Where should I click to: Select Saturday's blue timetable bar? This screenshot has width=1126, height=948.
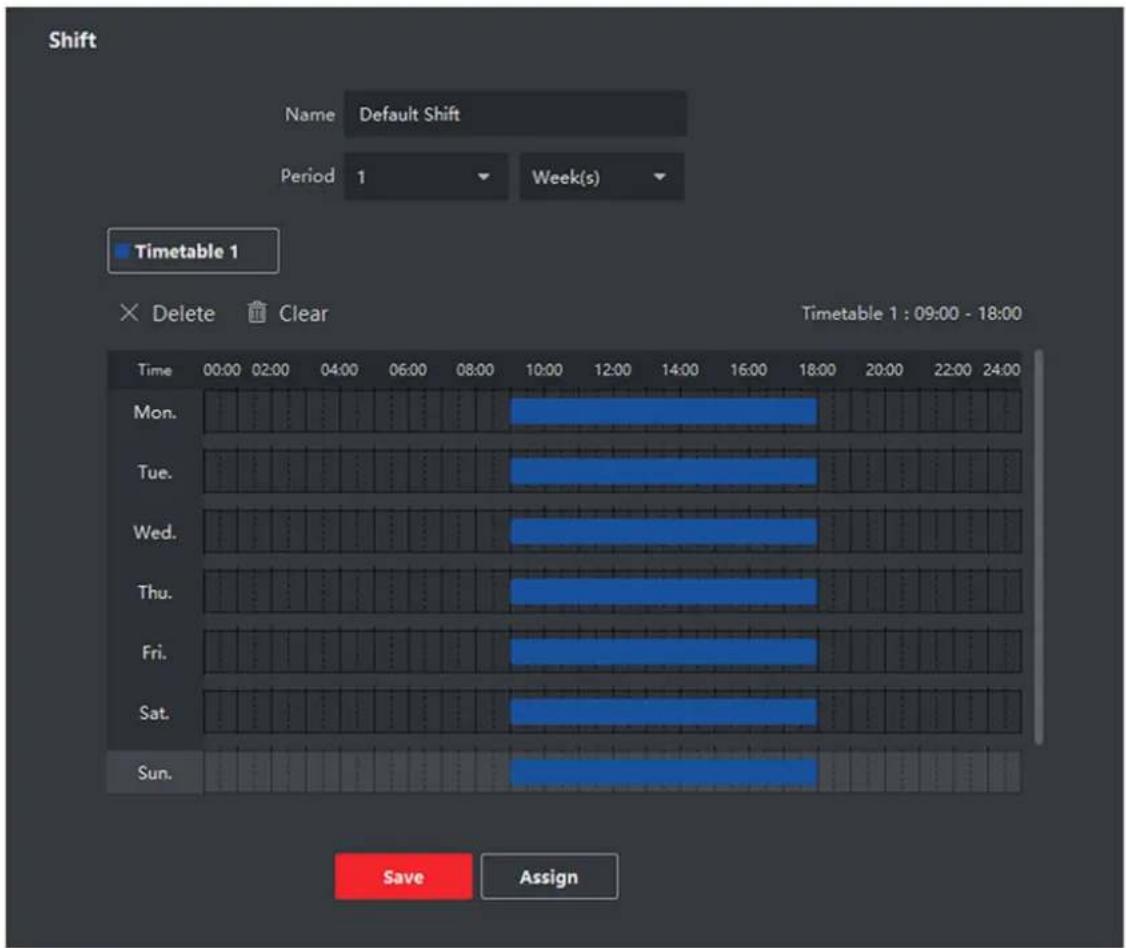point(664,712)
